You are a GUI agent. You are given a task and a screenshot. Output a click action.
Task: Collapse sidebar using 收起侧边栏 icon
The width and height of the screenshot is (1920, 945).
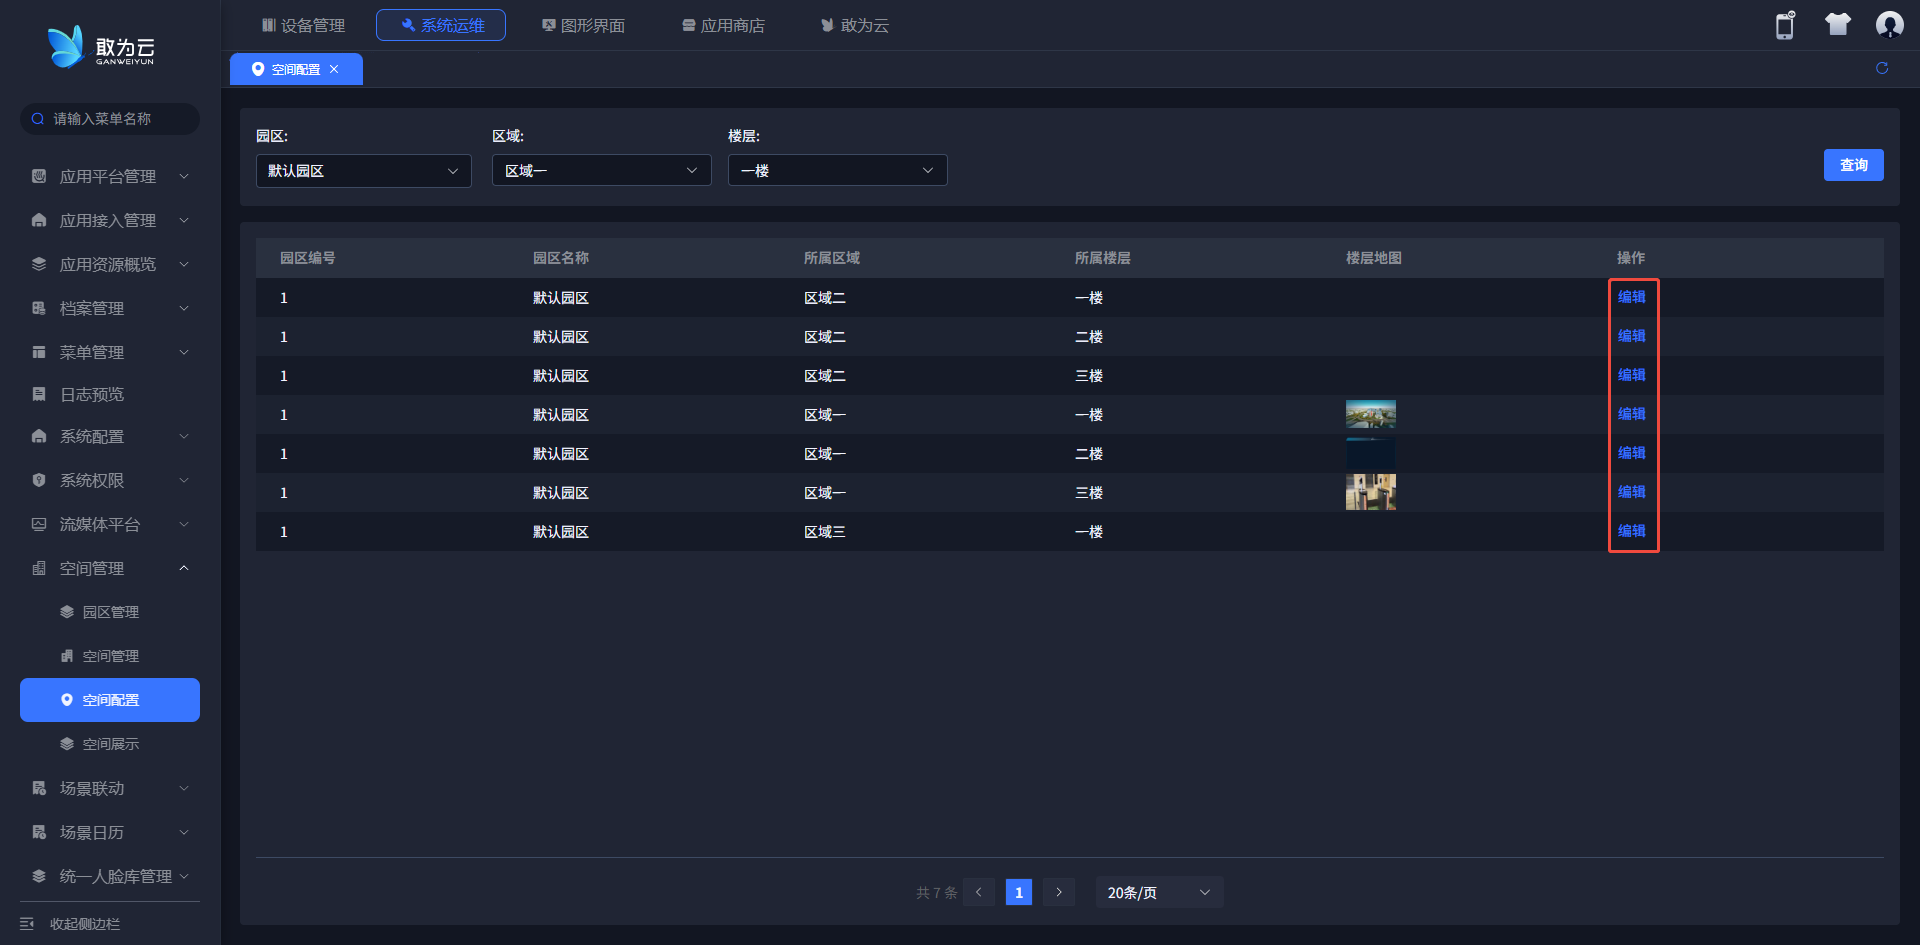click(27, 923)
